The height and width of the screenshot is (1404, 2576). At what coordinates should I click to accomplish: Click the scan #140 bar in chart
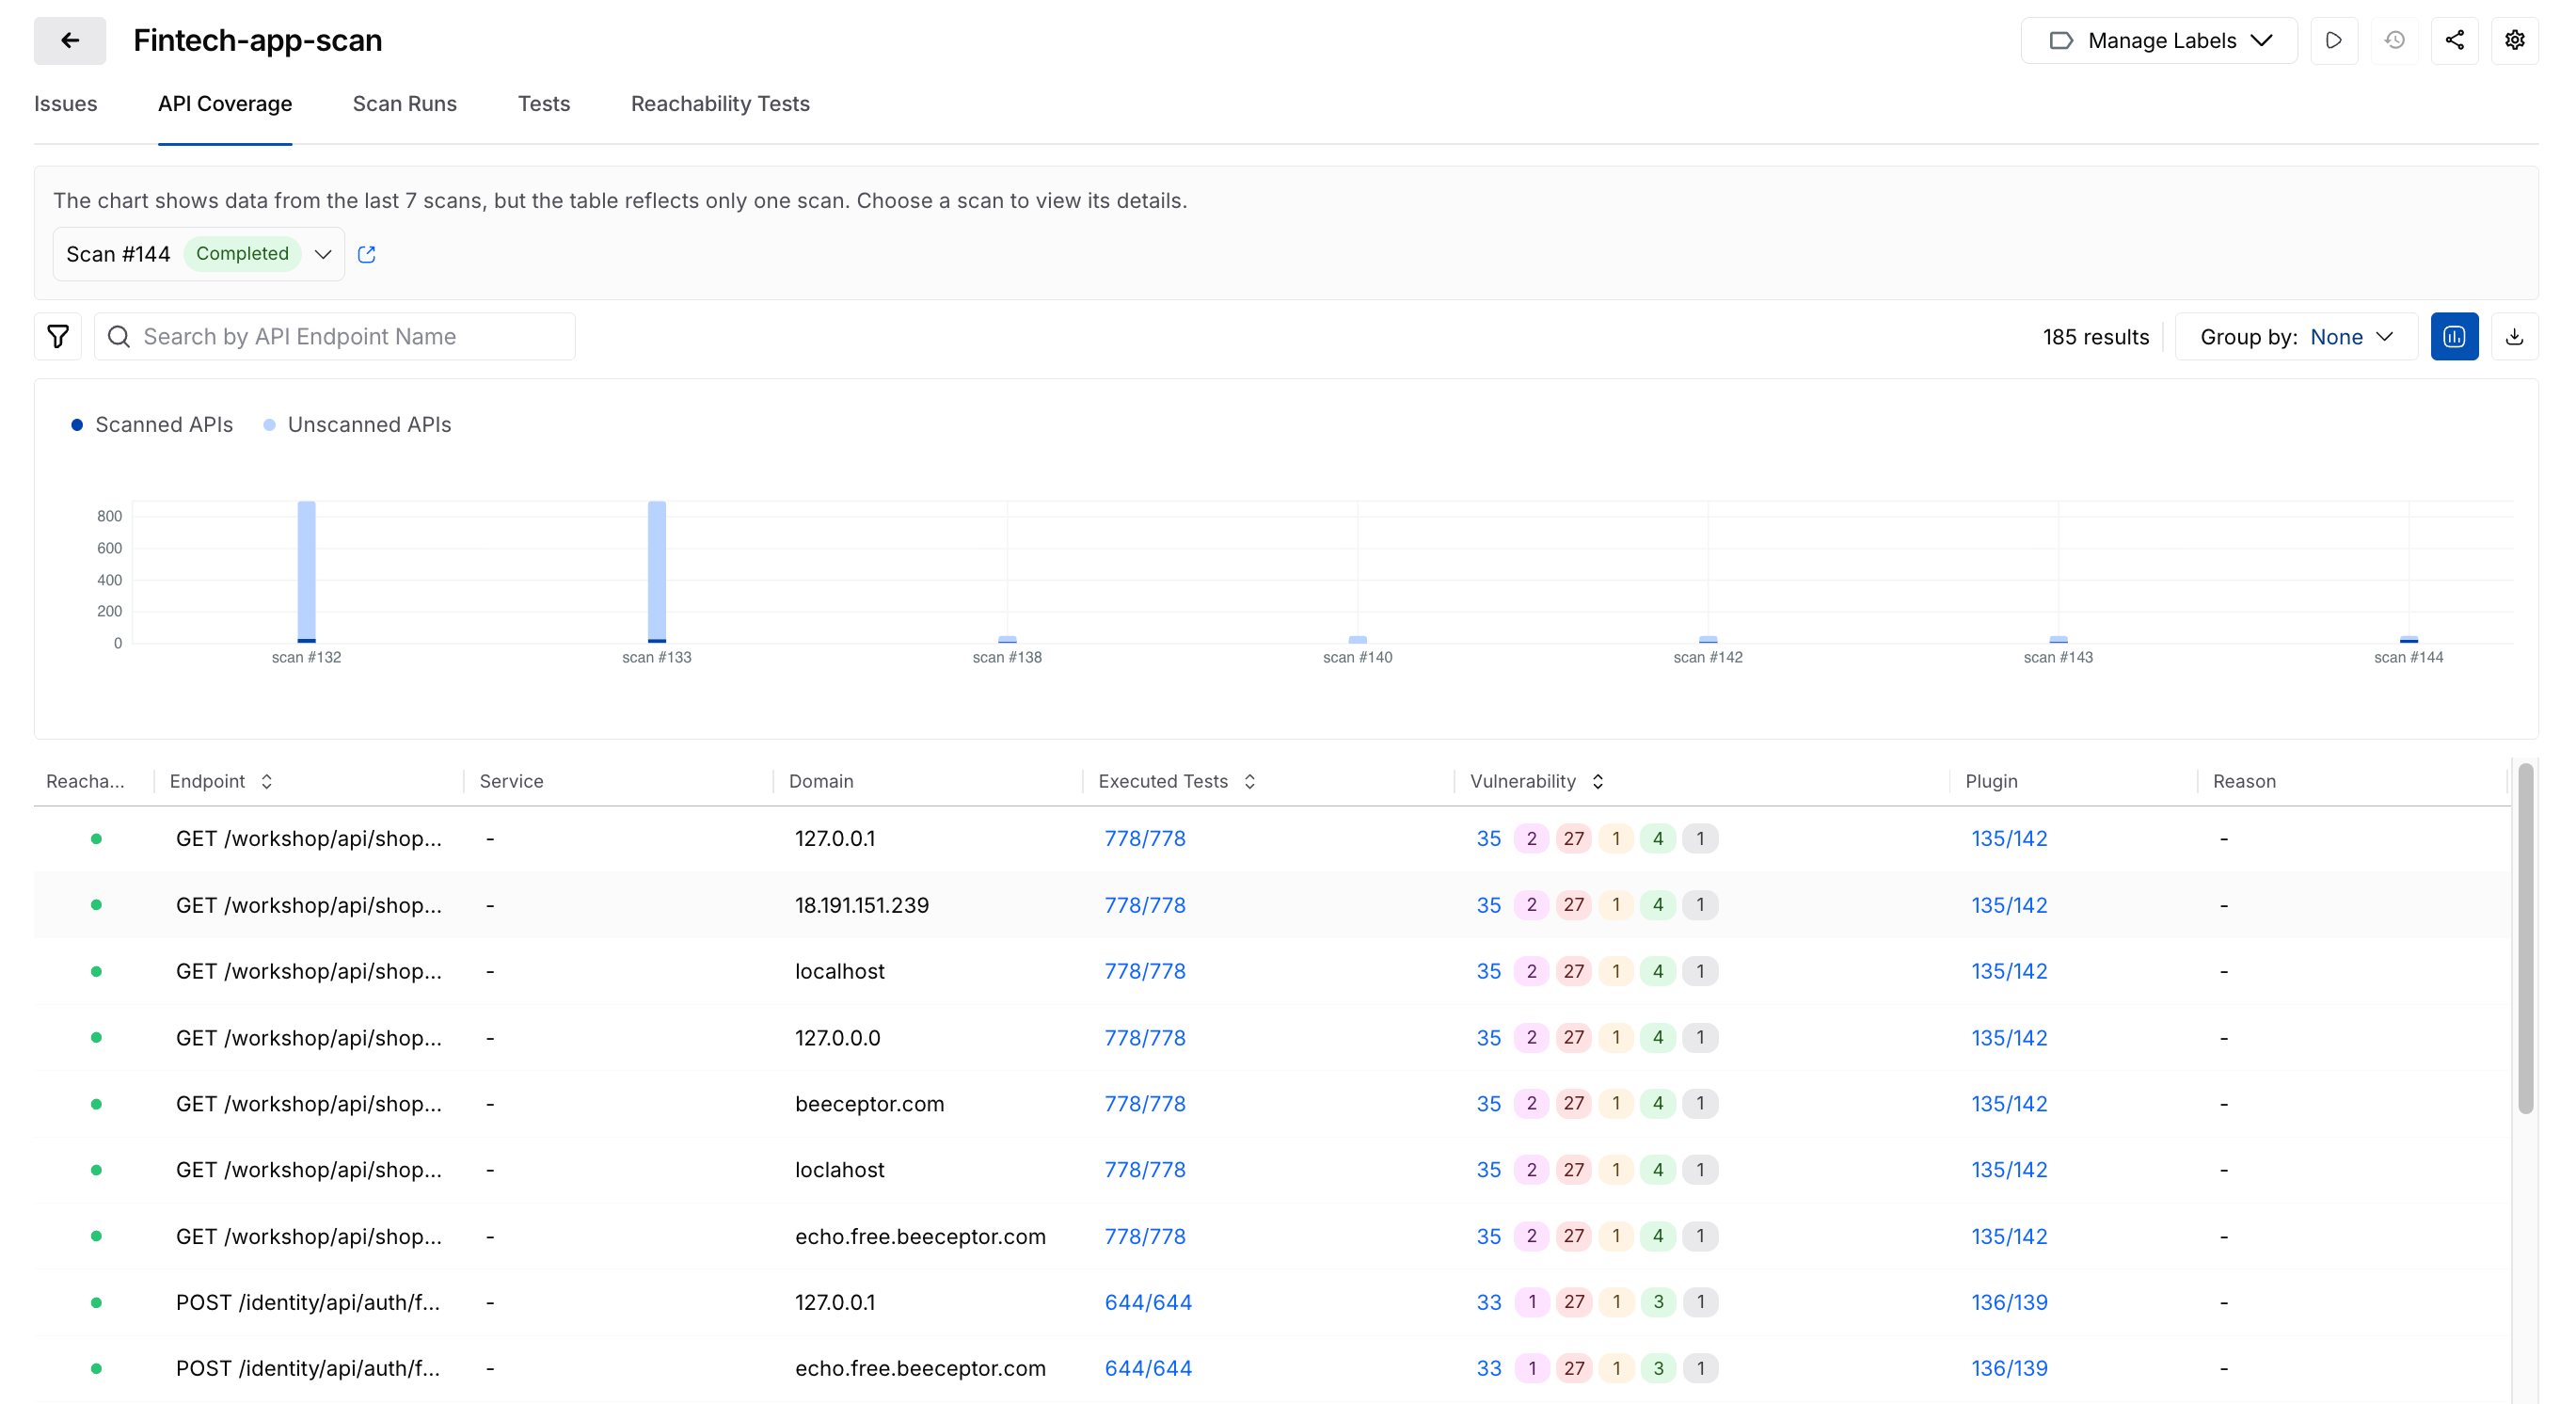coord(1358,639)
